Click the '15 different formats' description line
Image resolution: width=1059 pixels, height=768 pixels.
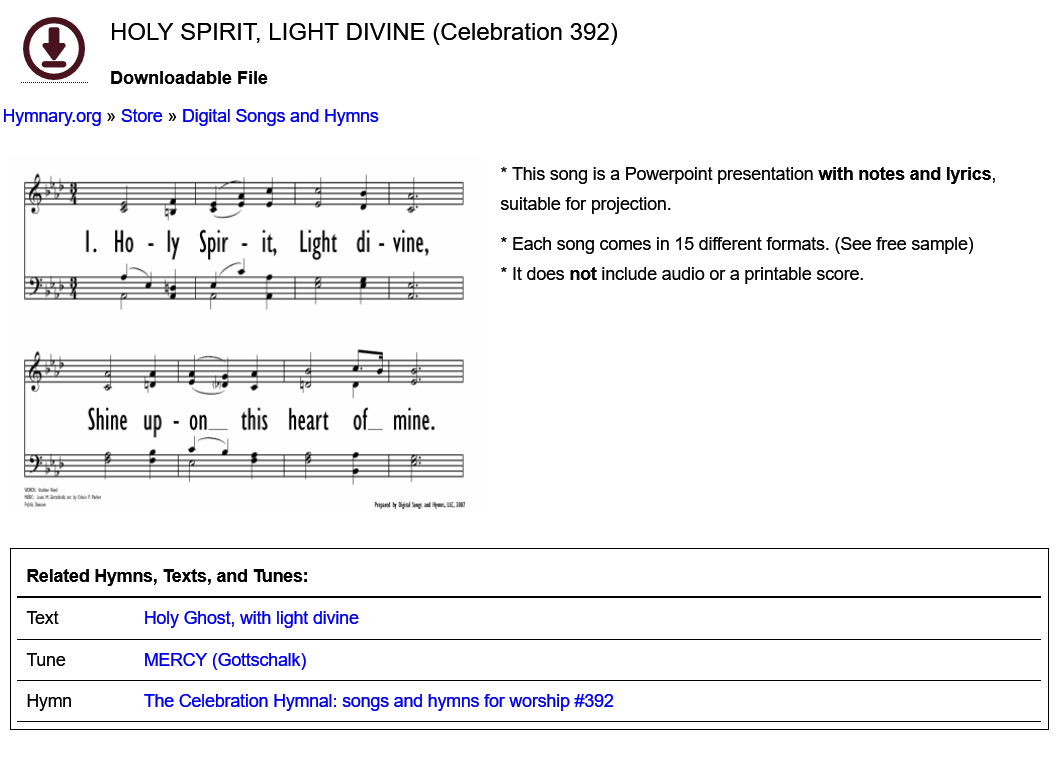click(x=737, y=244)
